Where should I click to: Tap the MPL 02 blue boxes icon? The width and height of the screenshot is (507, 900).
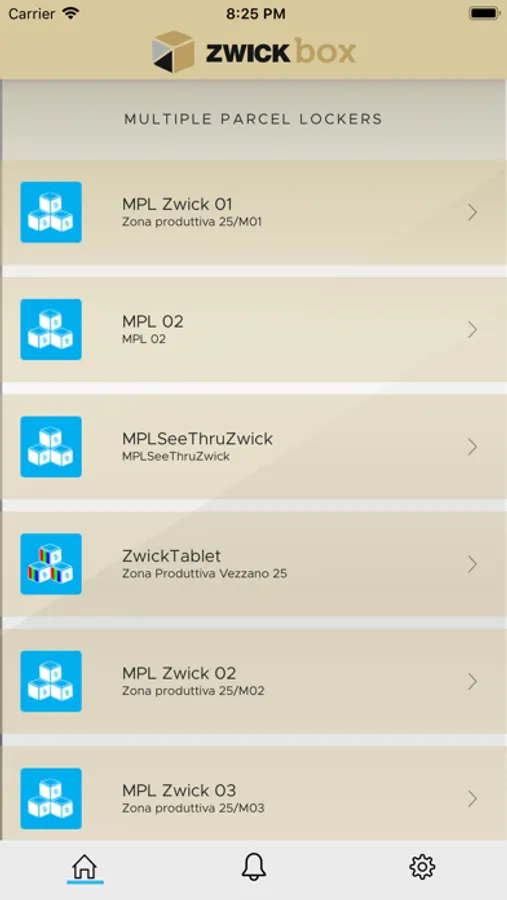[x=51, y=329]
